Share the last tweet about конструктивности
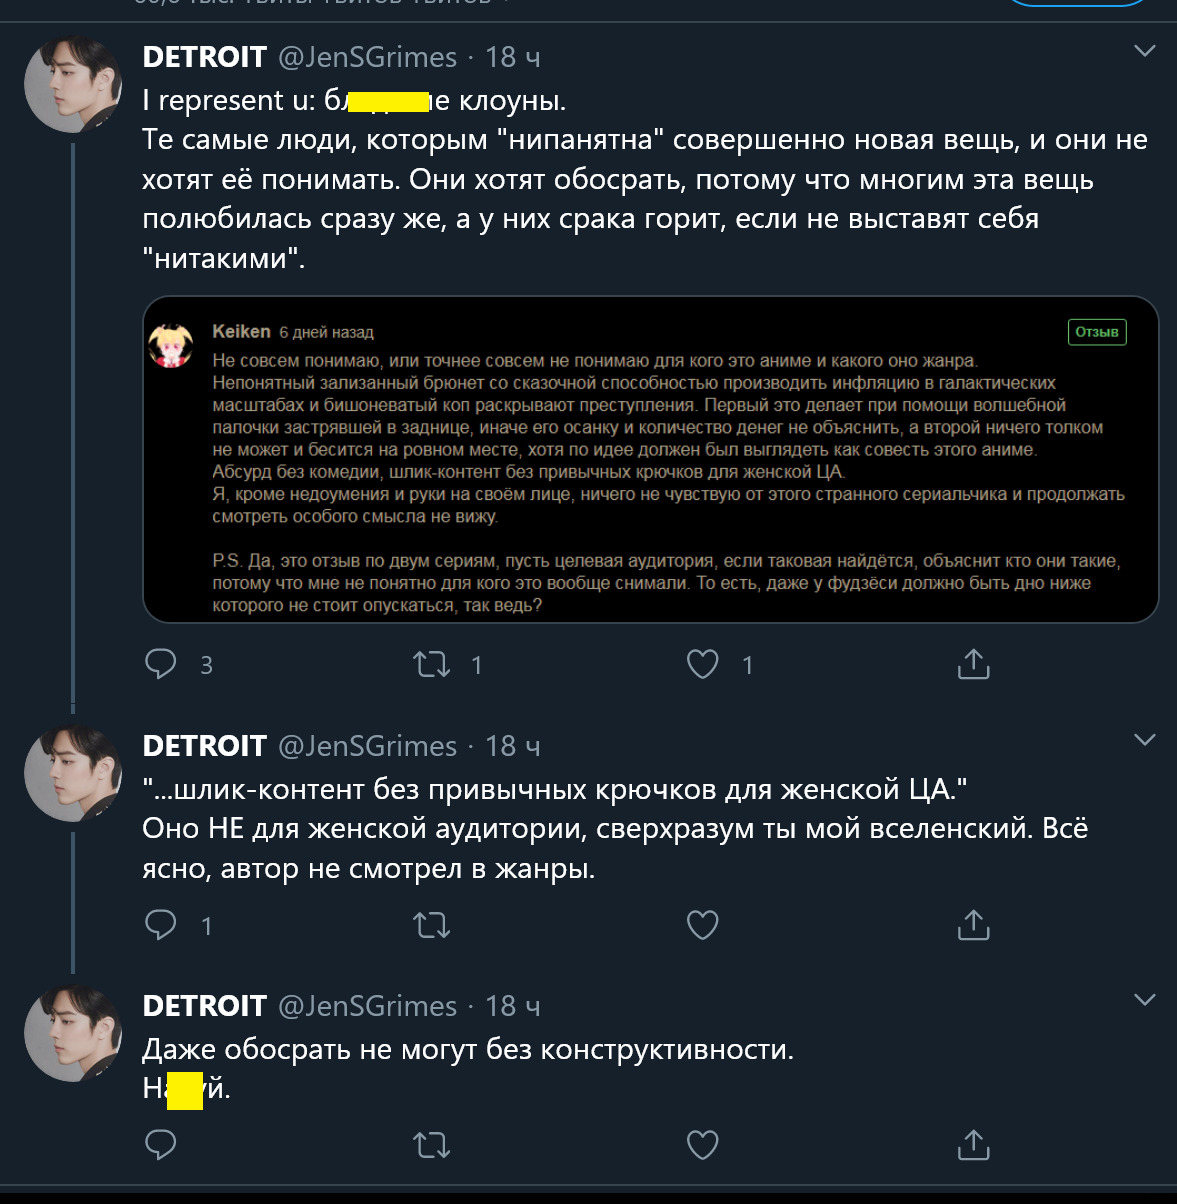The image size is (1177, 1204). 973,1144
